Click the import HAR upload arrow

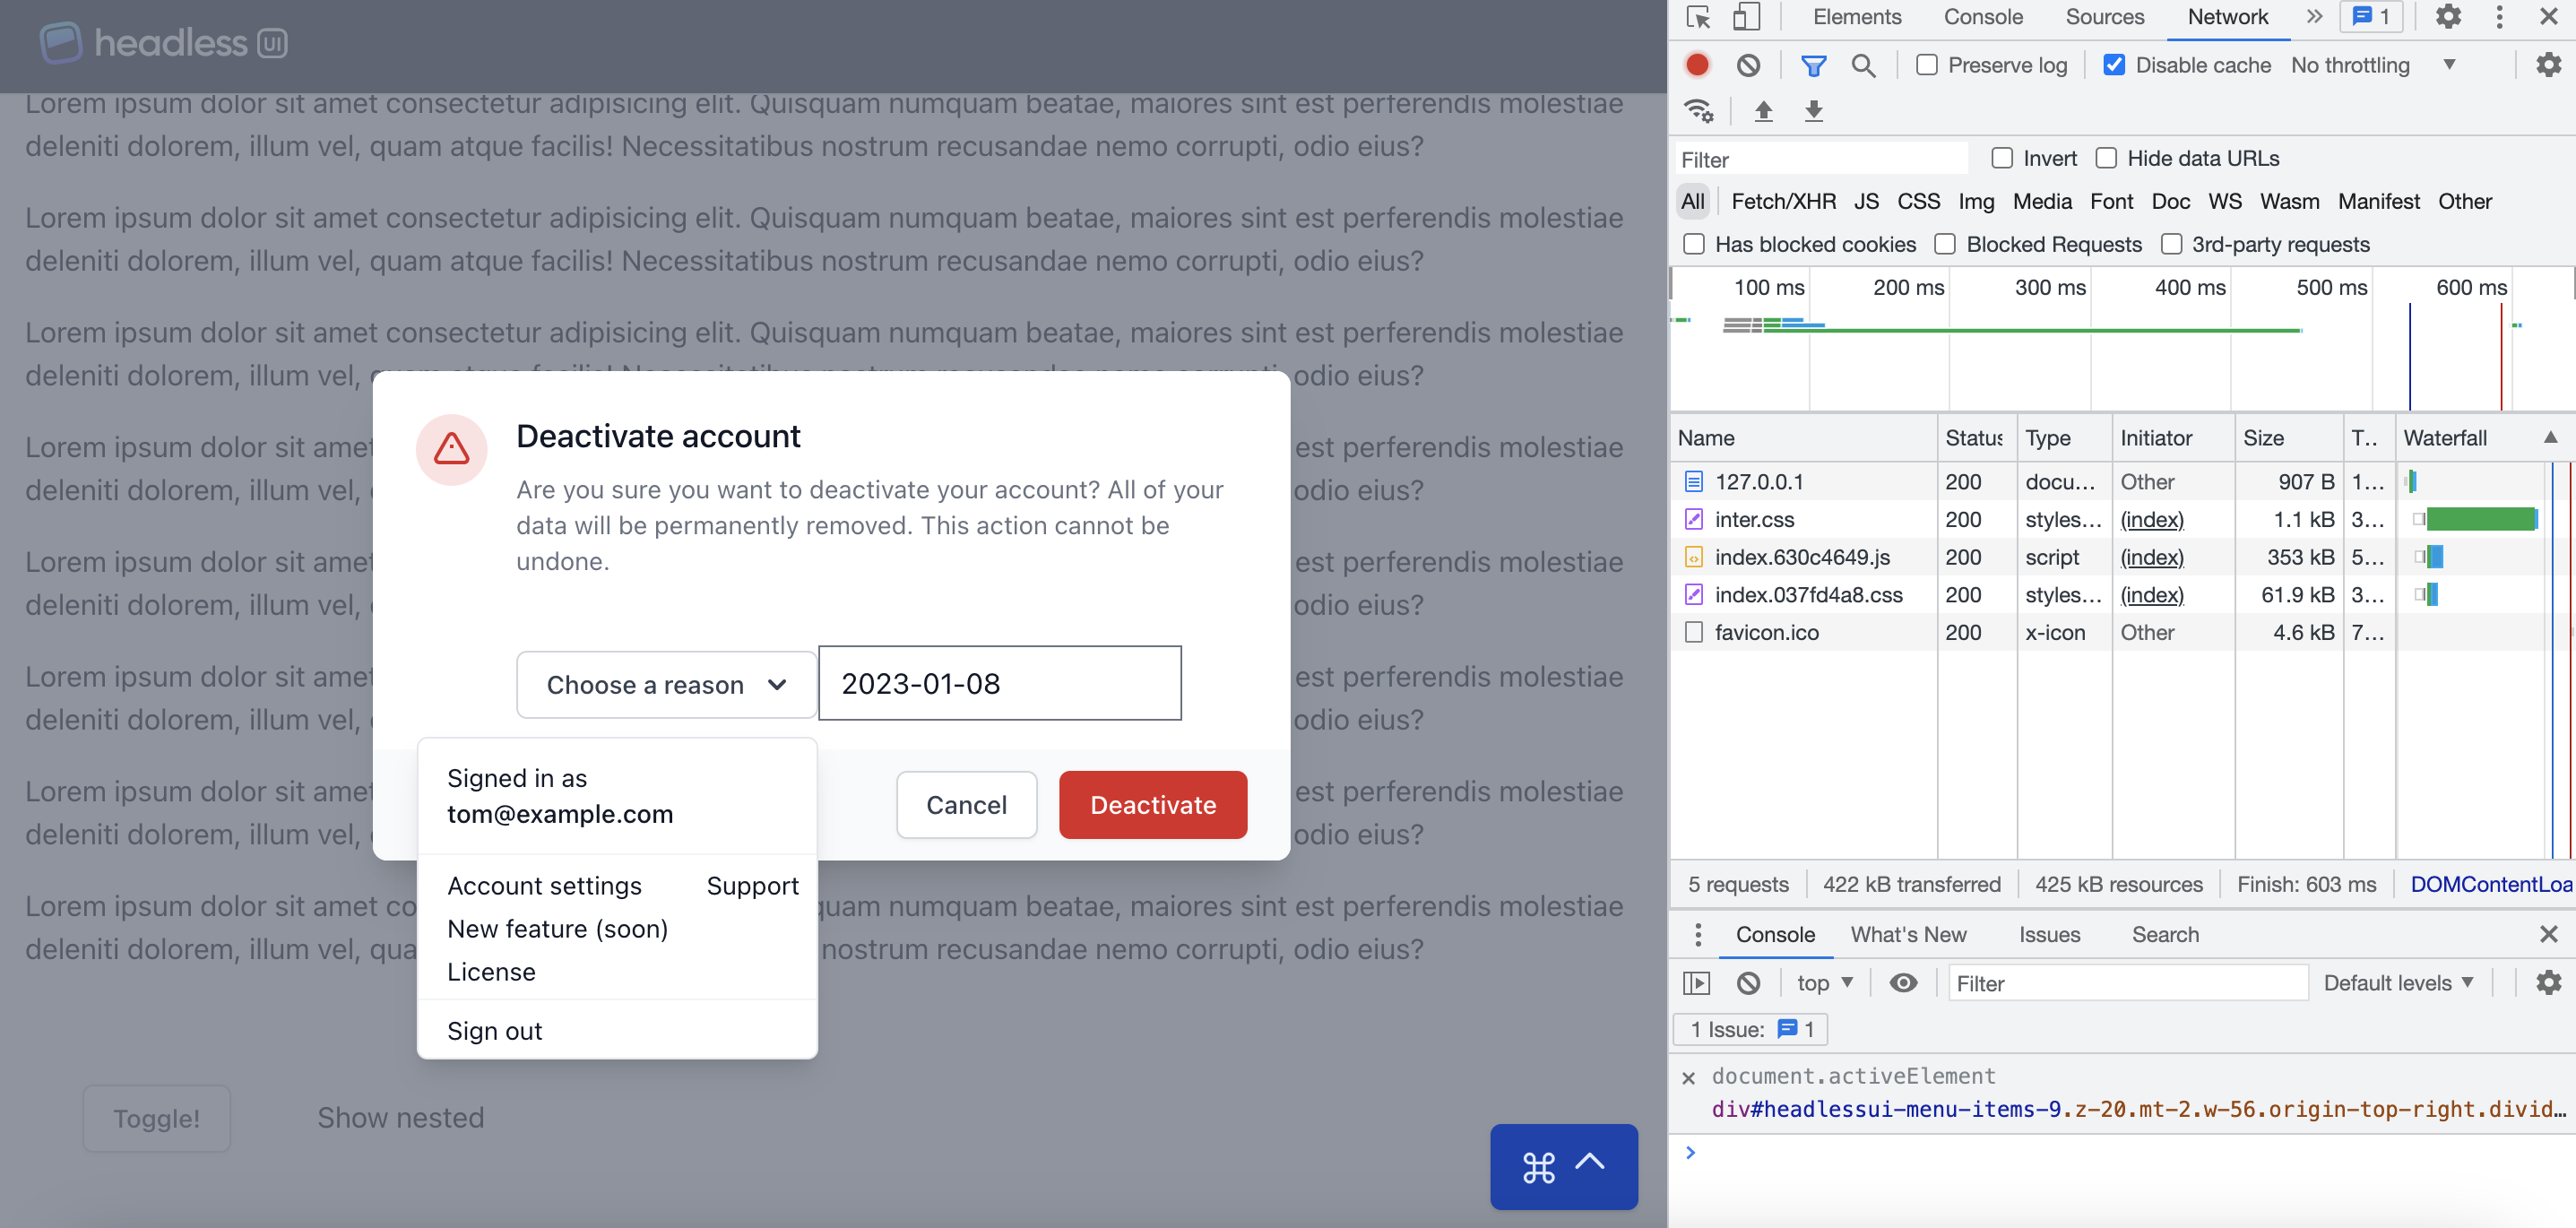point(1764,110)
